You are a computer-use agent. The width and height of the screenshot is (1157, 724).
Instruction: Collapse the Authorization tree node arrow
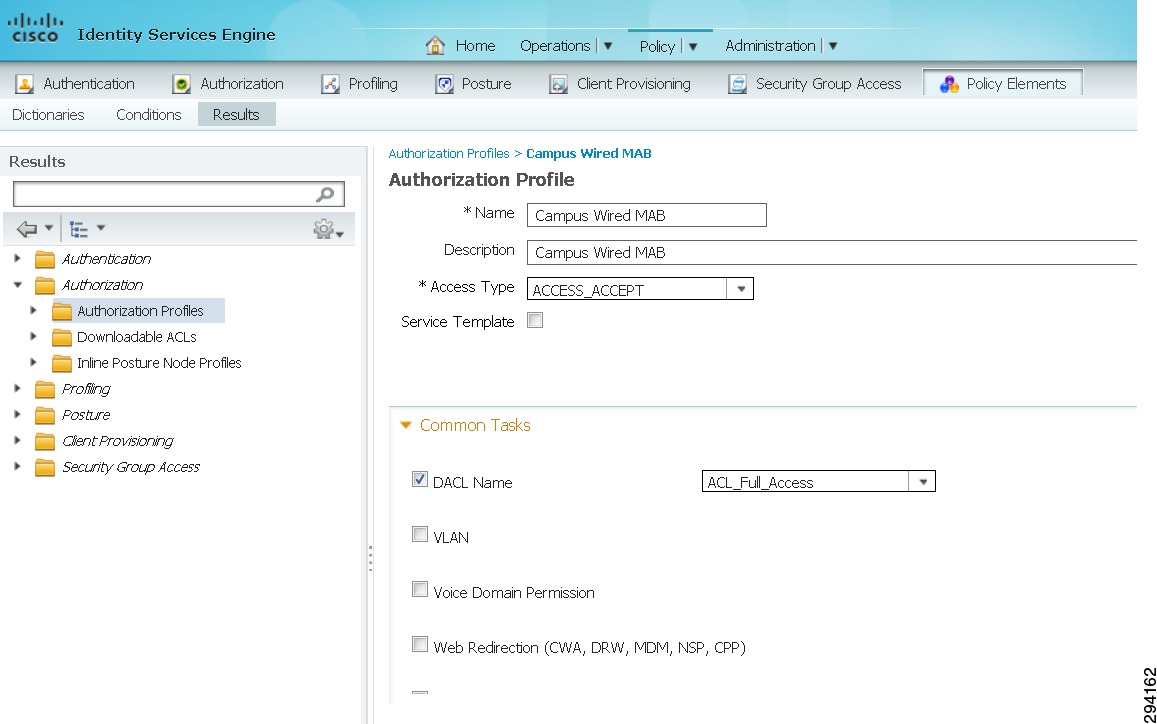[18, 284]
